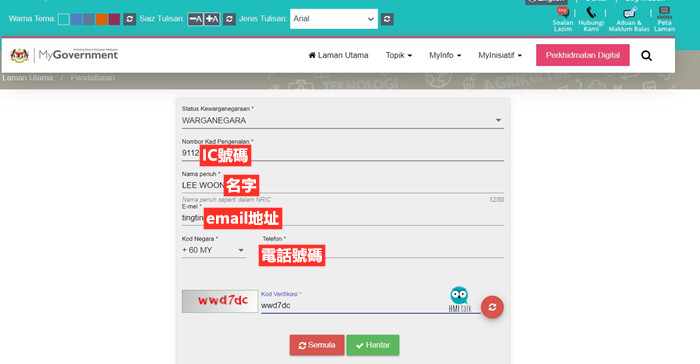The image size is (700, 364).
Task: Reset the font type with the refresh icon
Action: coord(387,19)
